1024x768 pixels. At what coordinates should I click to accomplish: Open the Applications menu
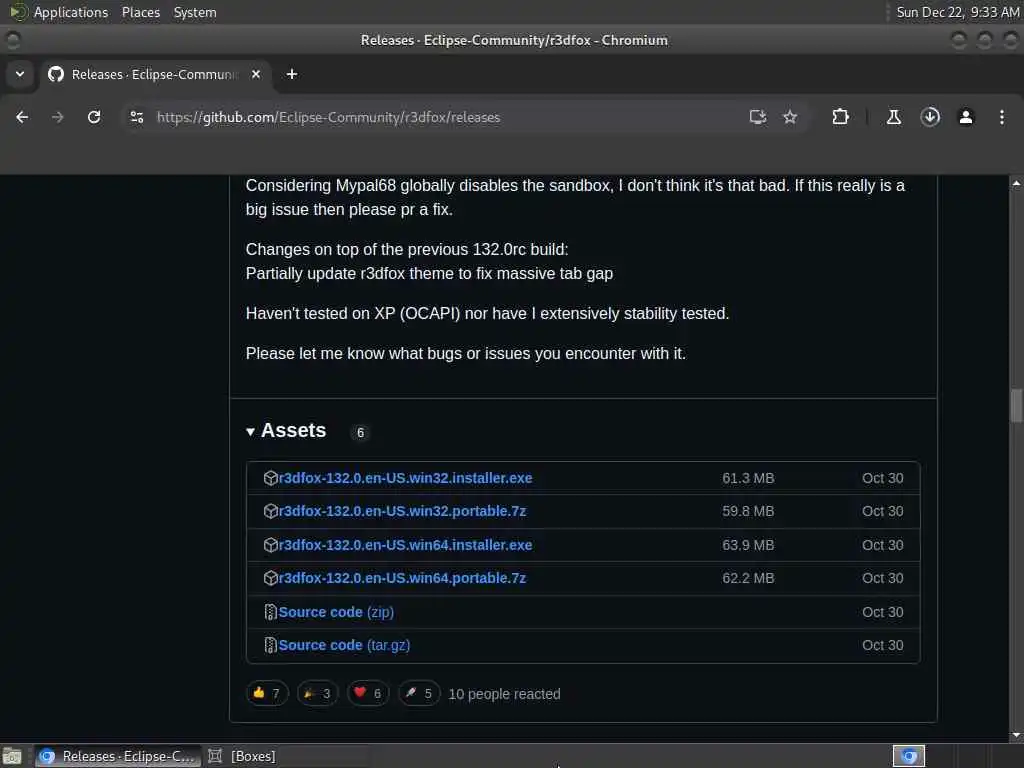pyautogui.click(x=71, y=12)
